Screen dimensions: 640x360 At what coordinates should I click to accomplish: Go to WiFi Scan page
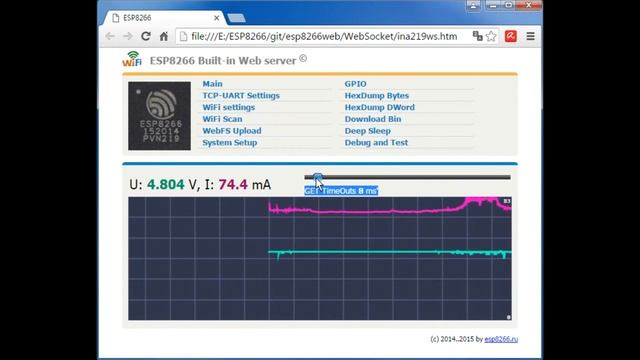(x=222, y=119)
